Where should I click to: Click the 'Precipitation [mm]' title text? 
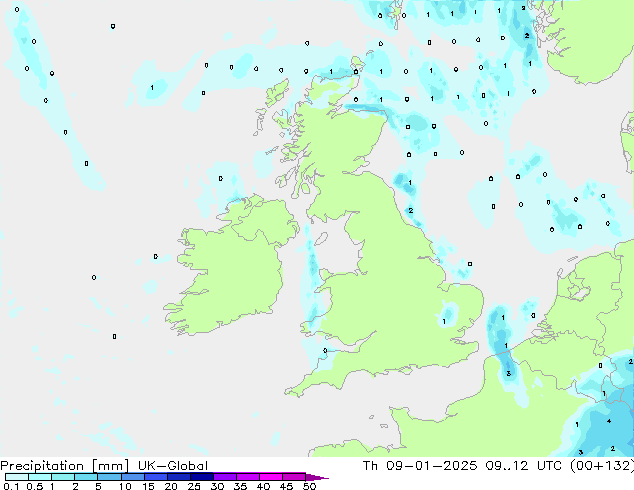[x=64, y=466]
